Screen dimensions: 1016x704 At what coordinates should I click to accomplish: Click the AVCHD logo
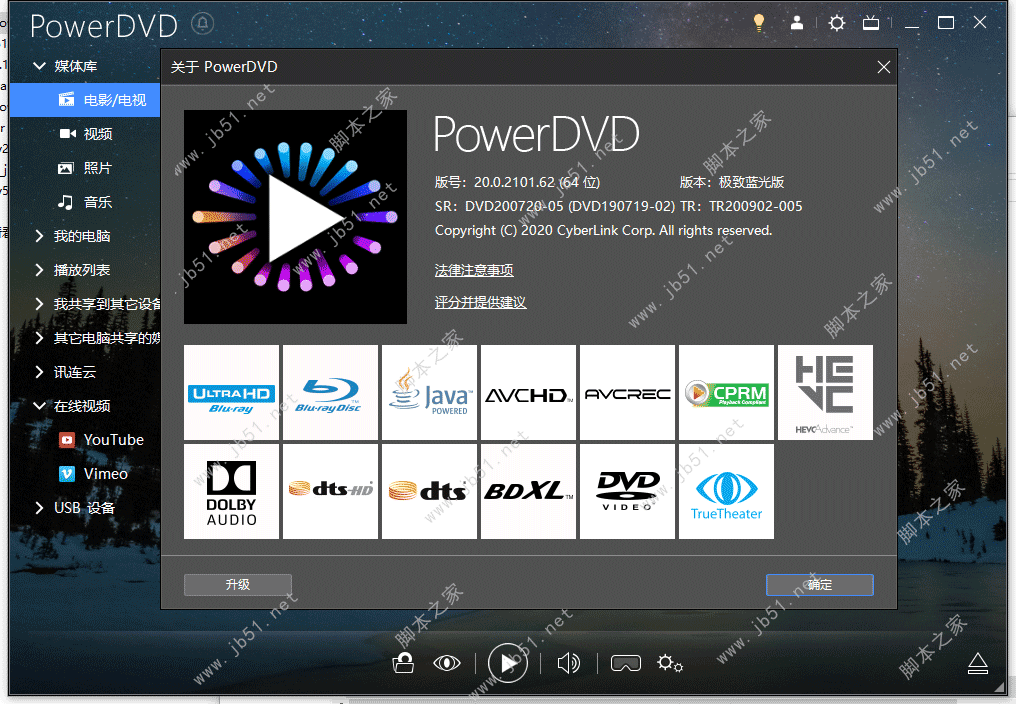[x=528, y=392]
